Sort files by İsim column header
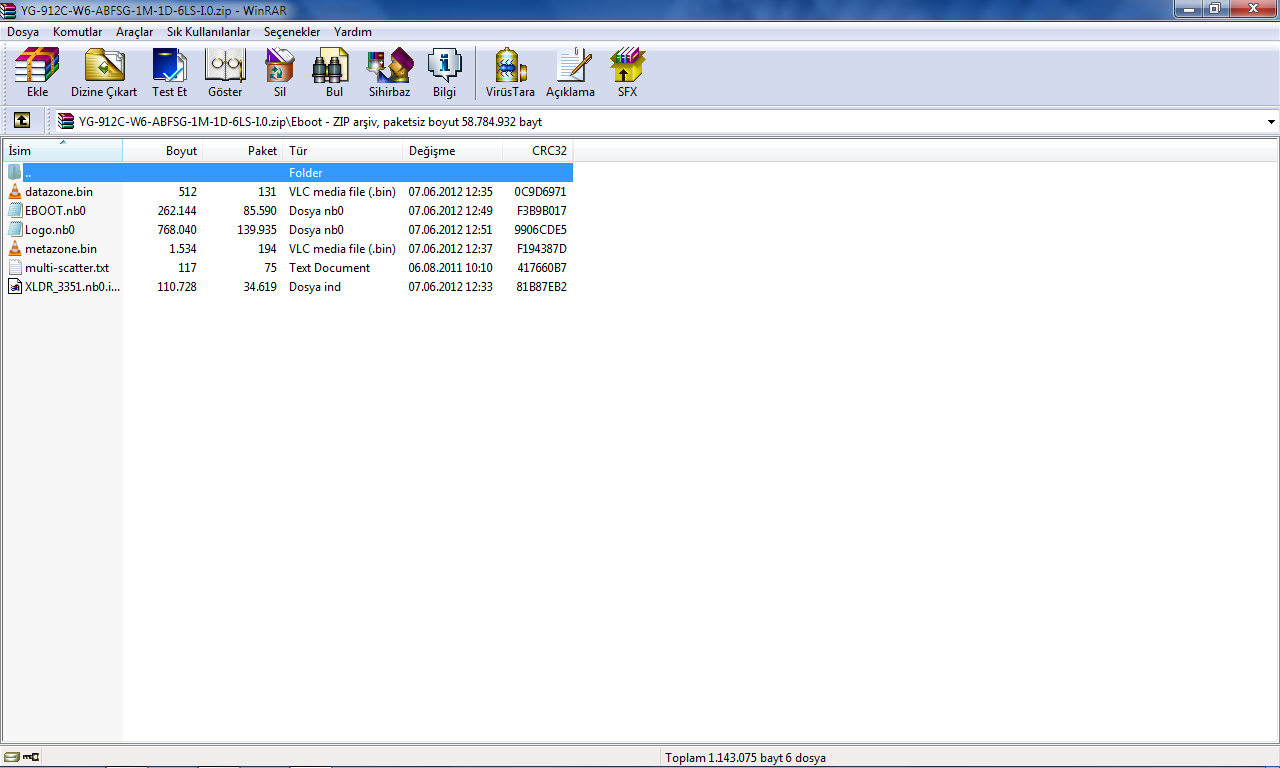 click(x=62, y=151)
